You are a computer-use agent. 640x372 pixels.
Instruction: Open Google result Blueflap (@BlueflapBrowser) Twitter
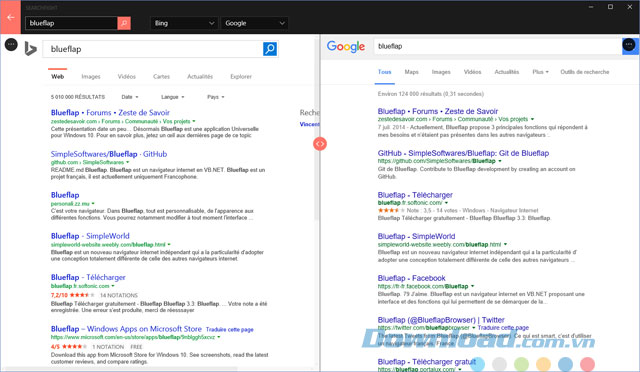(x=441, y=320)
